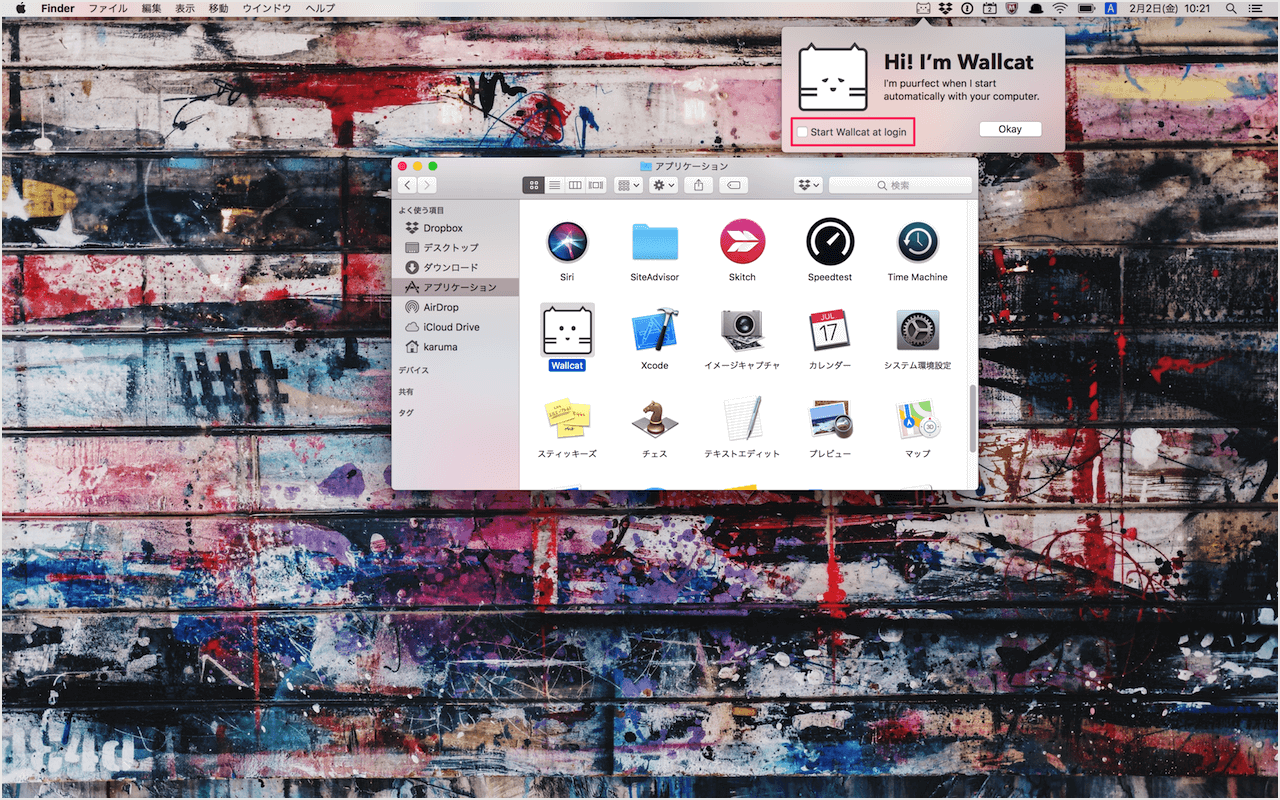Select アプリケーション in the sidebar
The height and width of the screenshot is (800, 1280).
point(456,287)
